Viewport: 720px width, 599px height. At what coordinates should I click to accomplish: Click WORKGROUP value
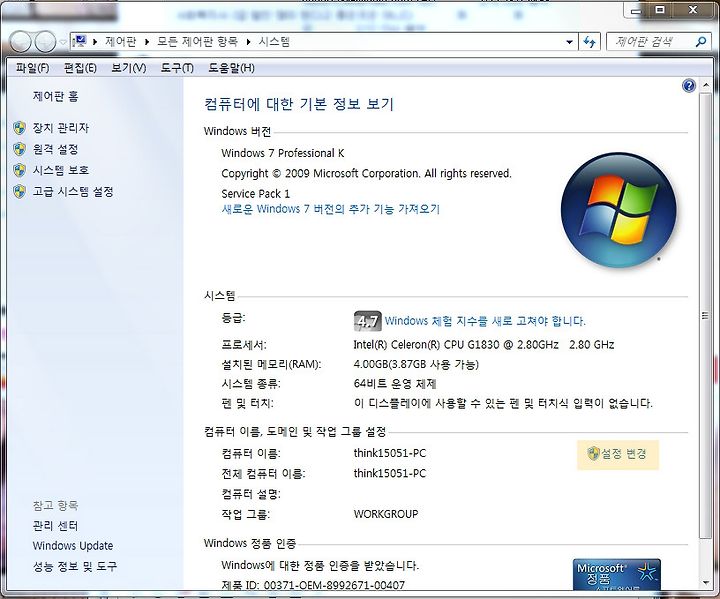point(386,514)
